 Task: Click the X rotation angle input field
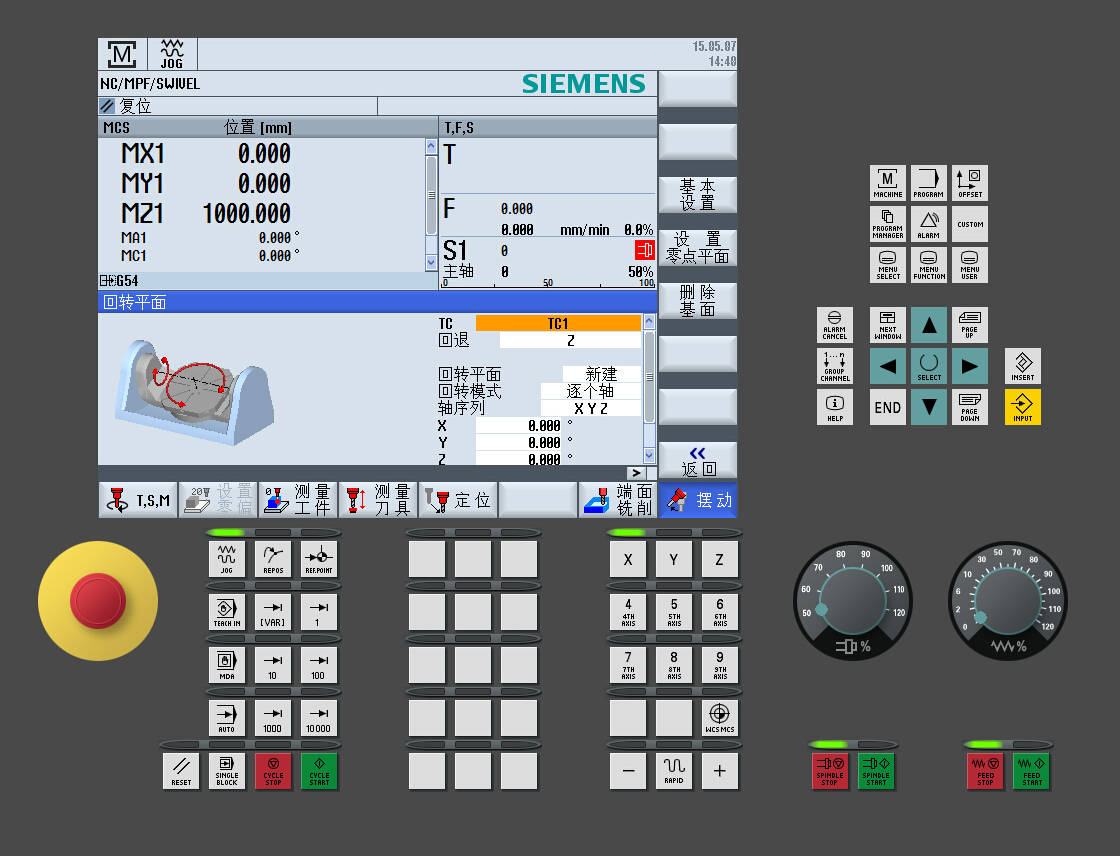(x=520, y=425)
